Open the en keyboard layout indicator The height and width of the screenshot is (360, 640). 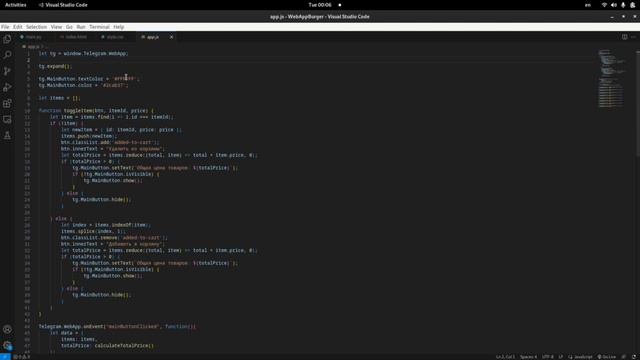(588, 5)
